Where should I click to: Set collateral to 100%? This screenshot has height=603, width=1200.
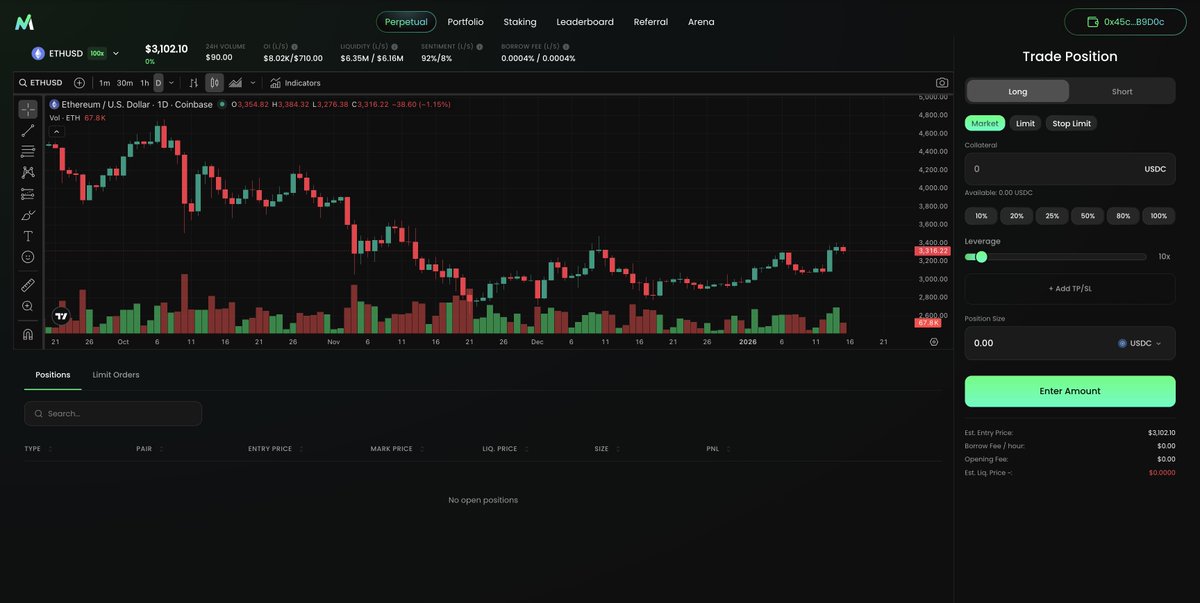(1159, 216)
